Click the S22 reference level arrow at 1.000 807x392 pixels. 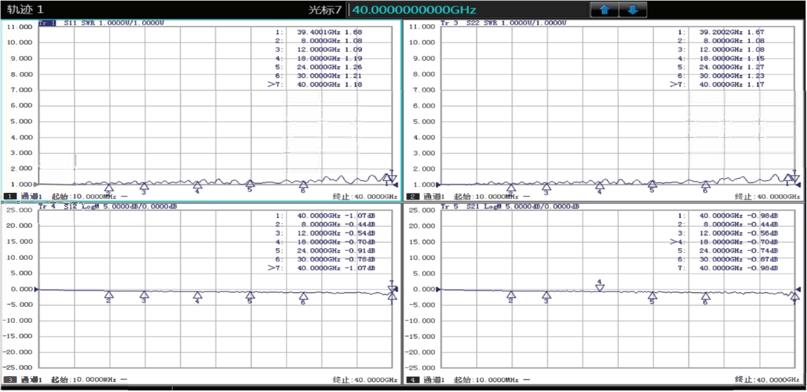click(x=438, y=184)
